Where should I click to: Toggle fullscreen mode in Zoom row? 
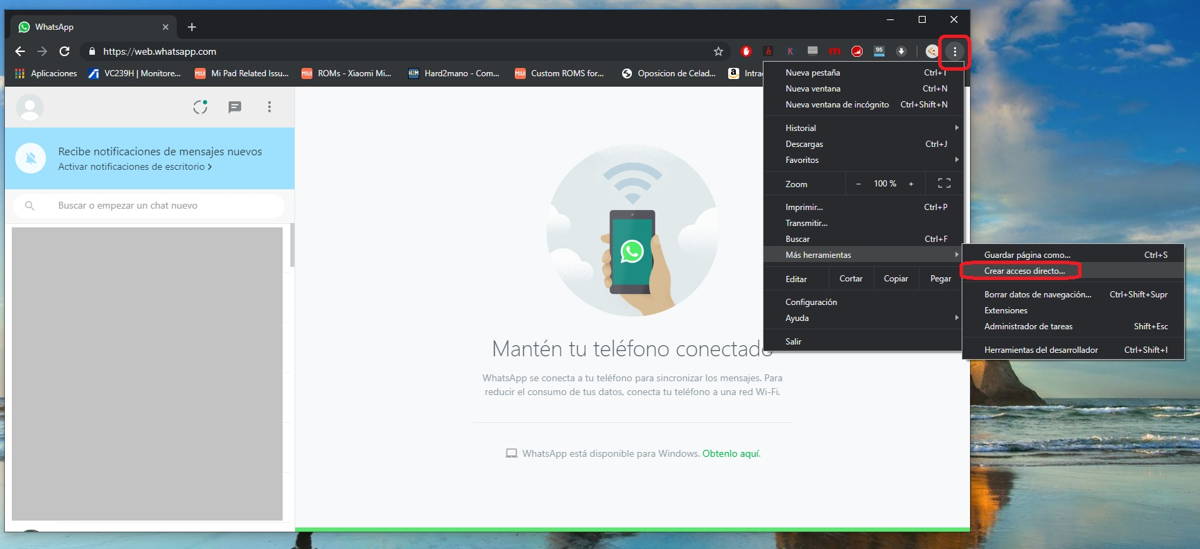943,184
